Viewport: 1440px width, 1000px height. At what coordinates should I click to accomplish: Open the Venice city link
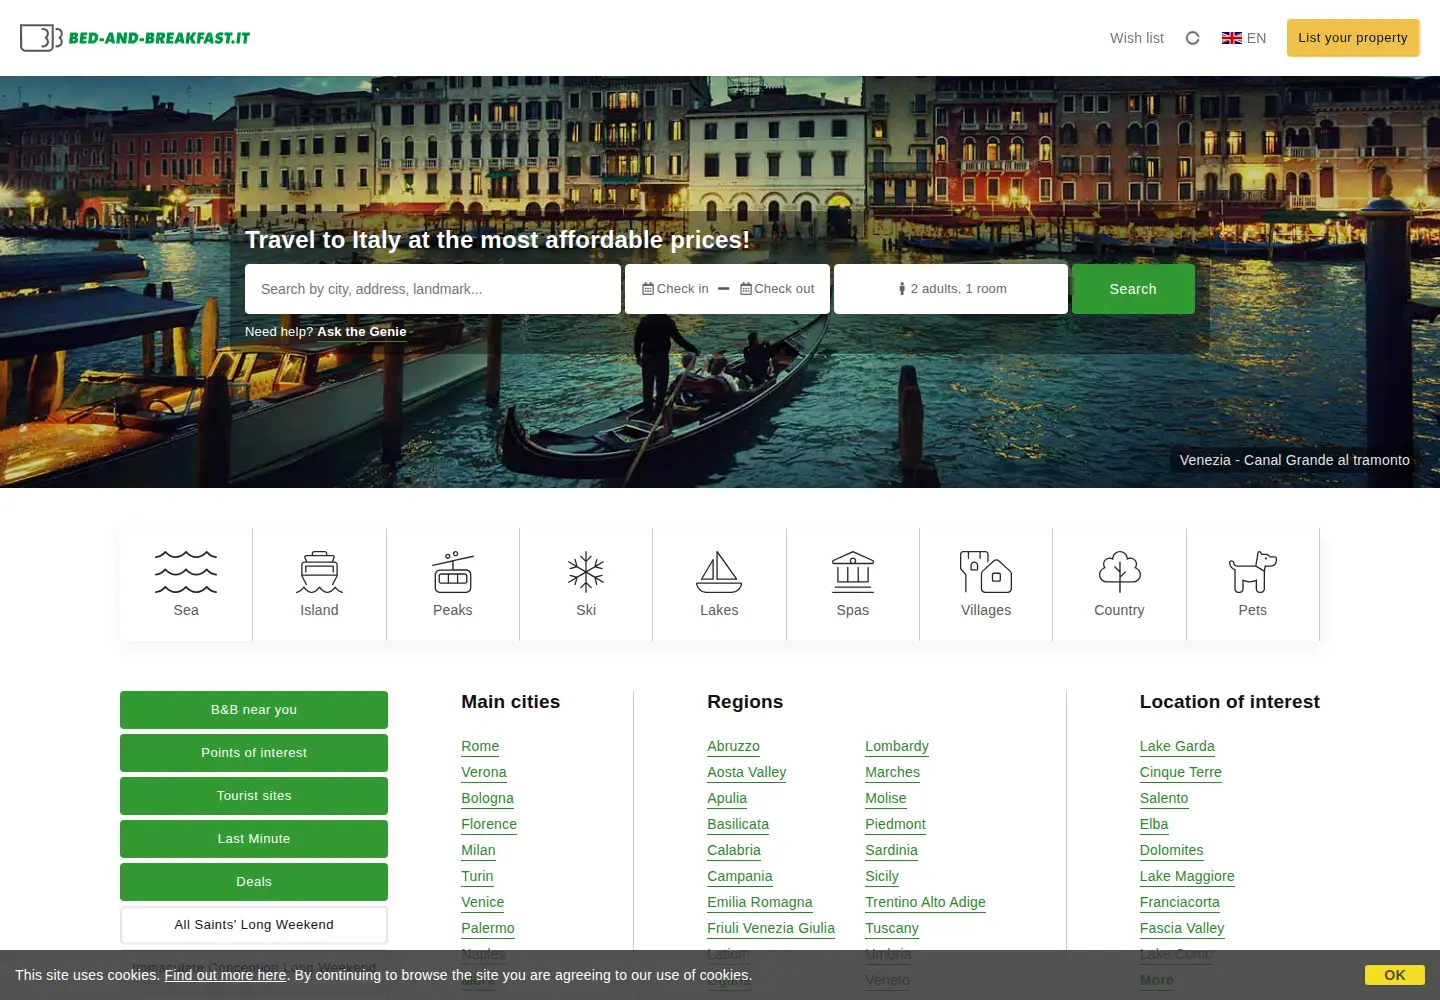(x=483, y=902)
